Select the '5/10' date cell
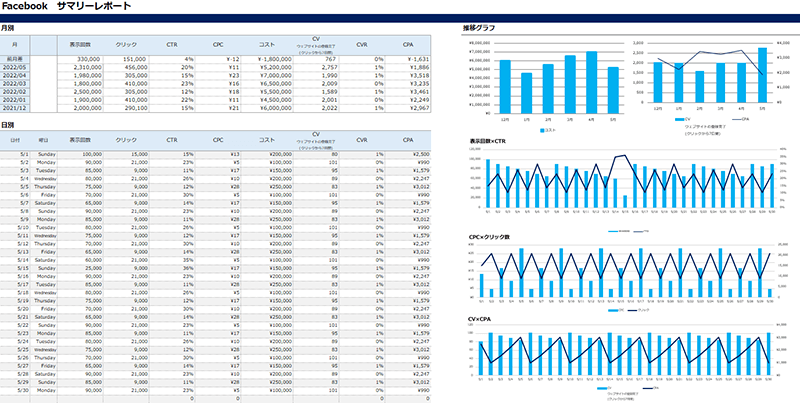 tap(15, 228)
